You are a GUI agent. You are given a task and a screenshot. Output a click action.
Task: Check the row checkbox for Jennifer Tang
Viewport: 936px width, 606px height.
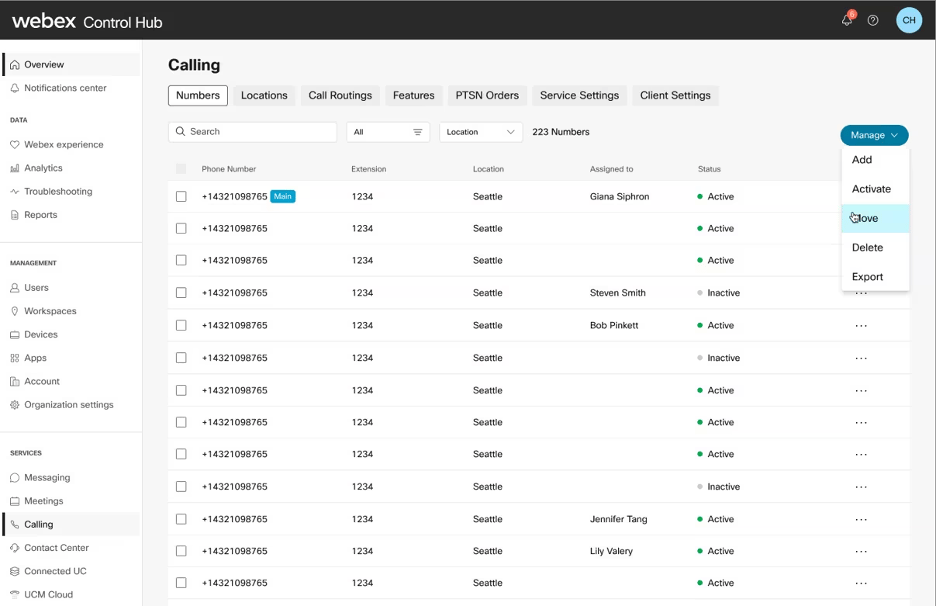coord(181,519)
